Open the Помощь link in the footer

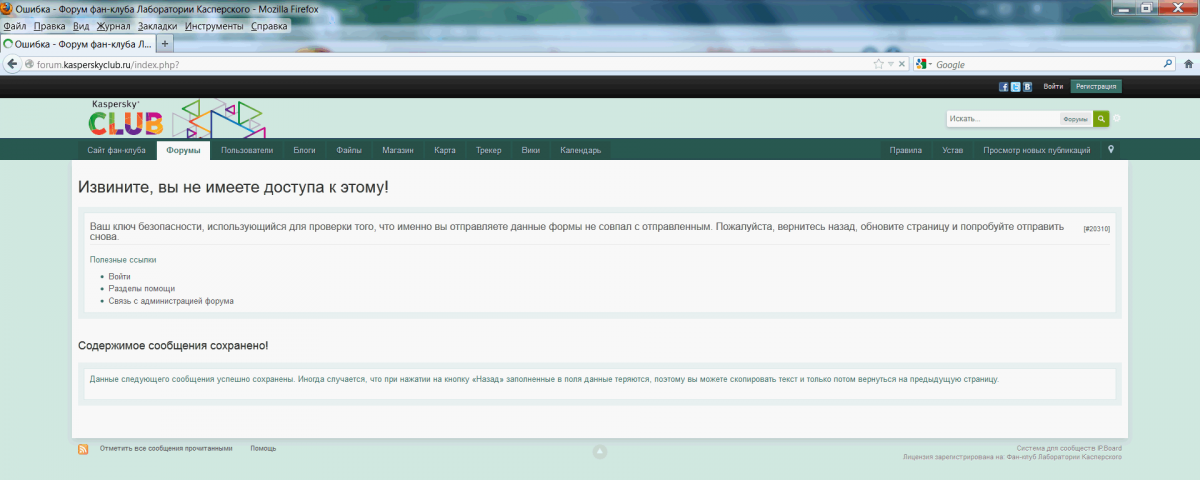(263, 448)
